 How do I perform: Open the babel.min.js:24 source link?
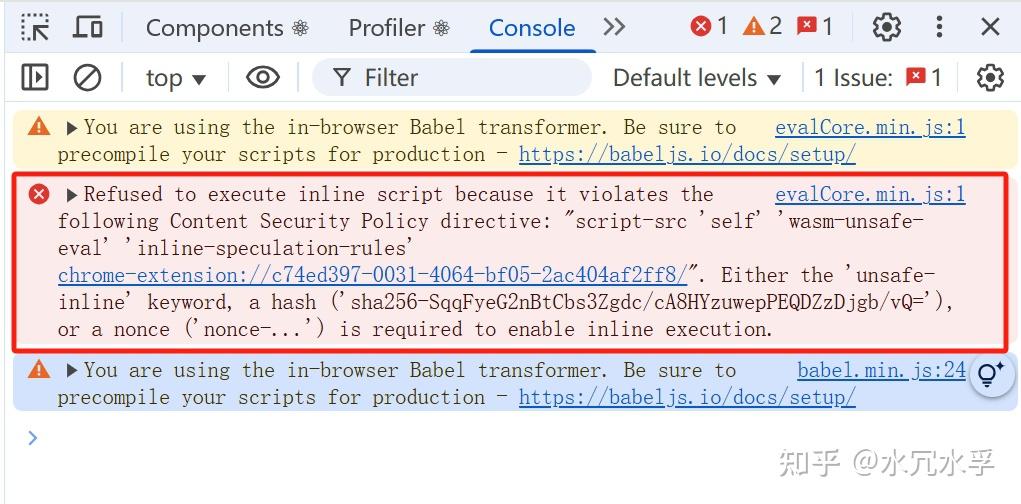point(881,371)
